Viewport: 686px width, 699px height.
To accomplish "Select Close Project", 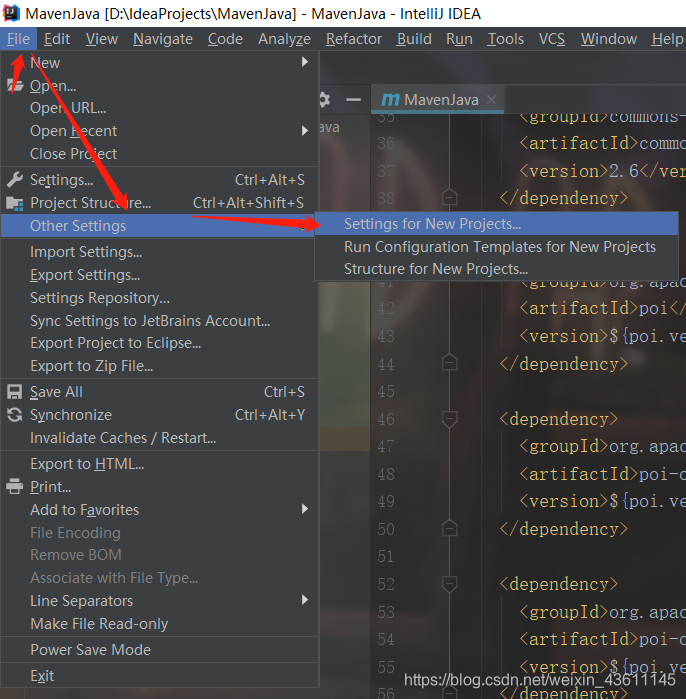I will [x=160, y=154].
